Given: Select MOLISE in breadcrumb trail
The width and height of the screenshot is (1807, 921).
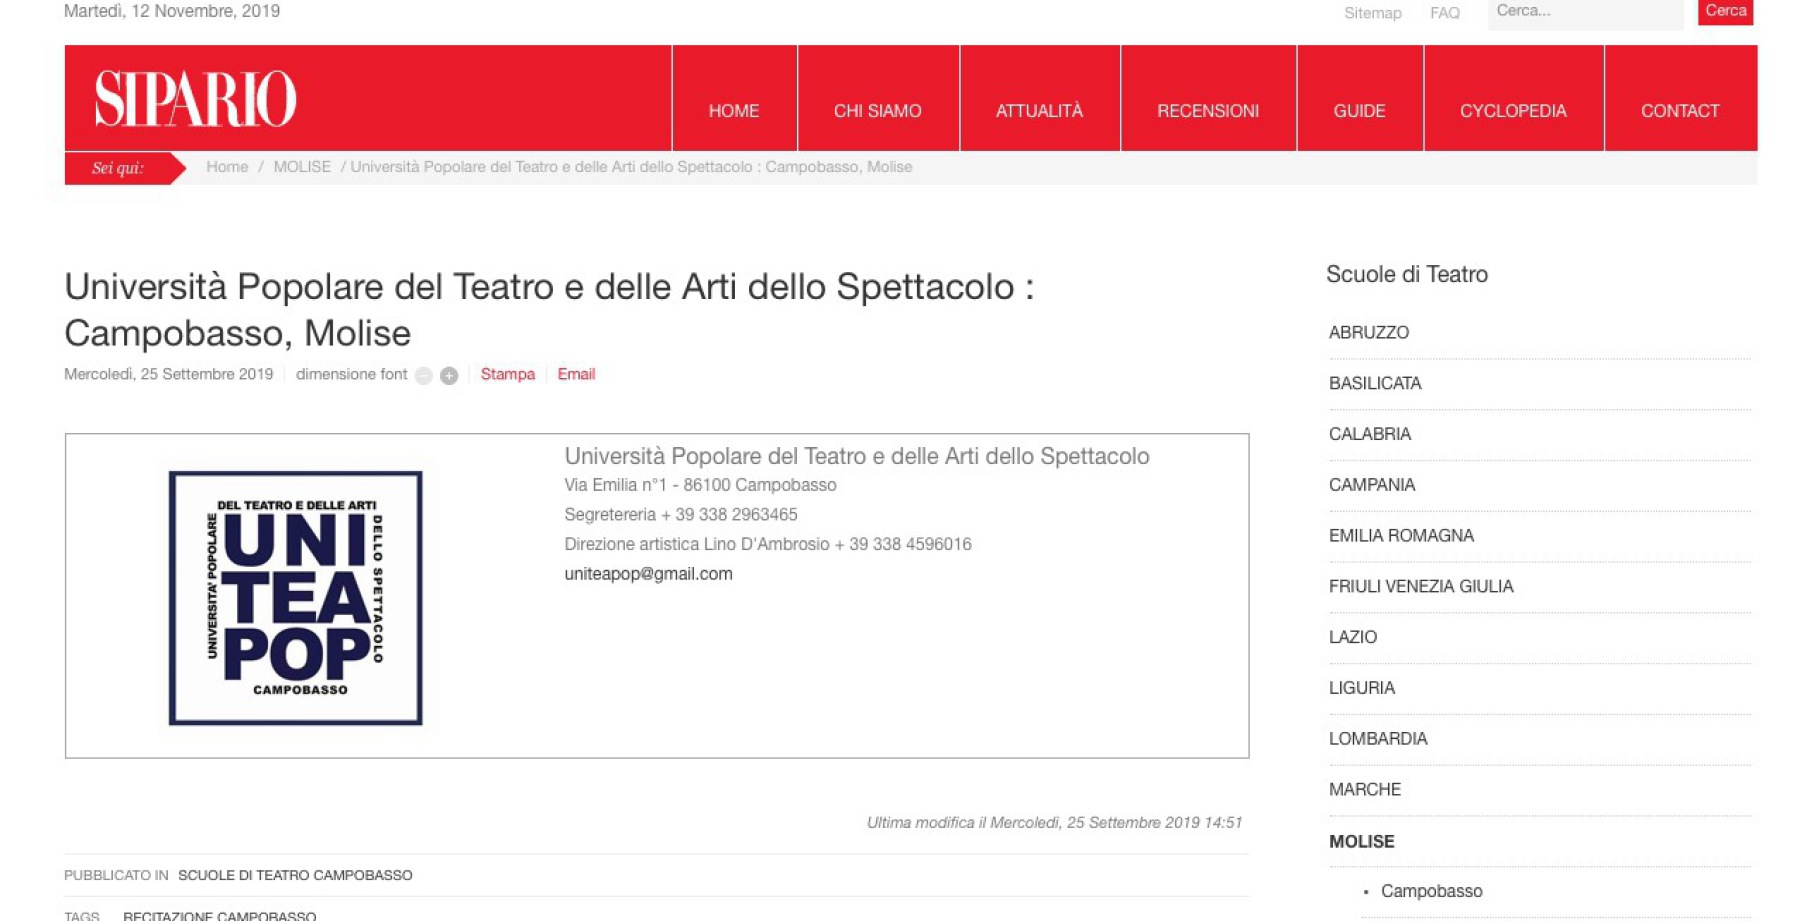Looking at the screenshot, I should pyautogui.click(x=302, y=167).
